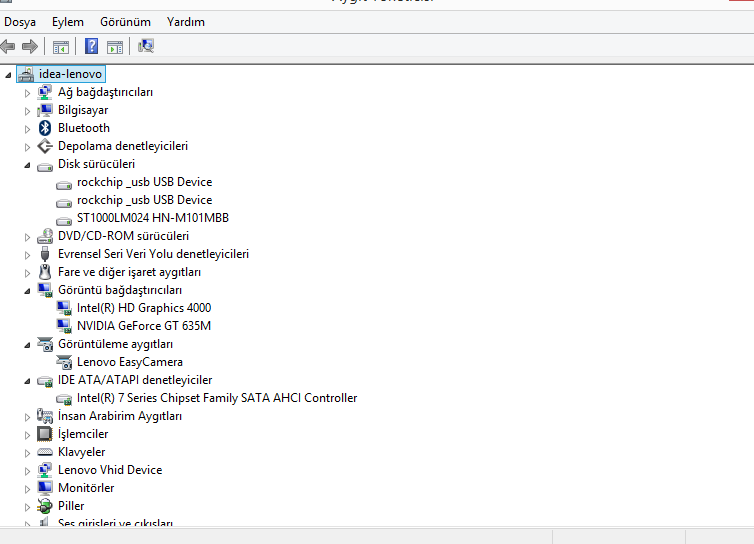The width and height of the screenshot is (754, 544).
Task: Select ST1000LM024 HN-M101MBB disk drive
Action: [153, 218]
